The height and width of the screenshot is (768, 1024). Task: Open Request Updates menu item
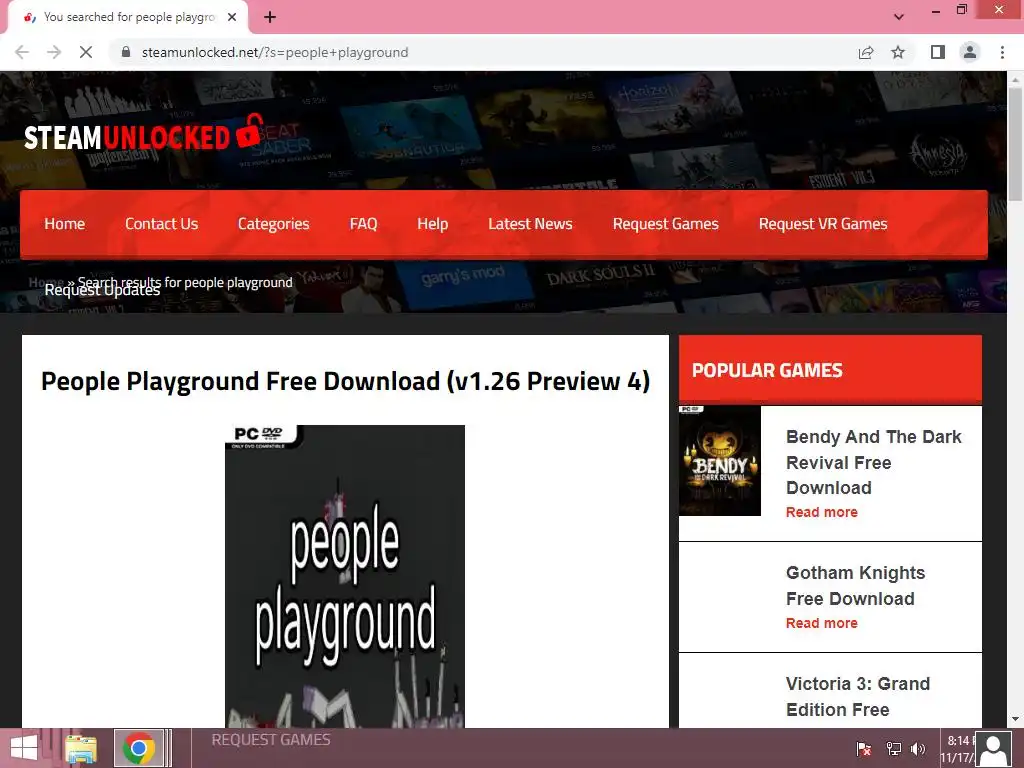click(x=102, y=292)
